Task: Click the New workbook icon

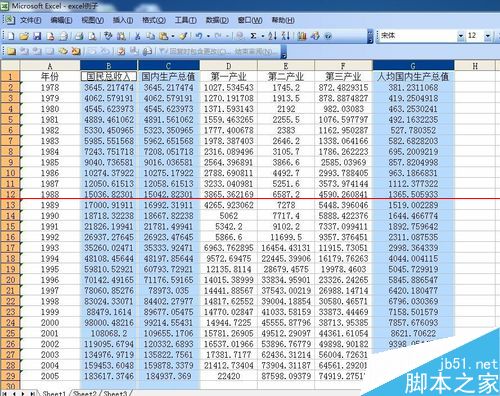Action: point(11,36)
